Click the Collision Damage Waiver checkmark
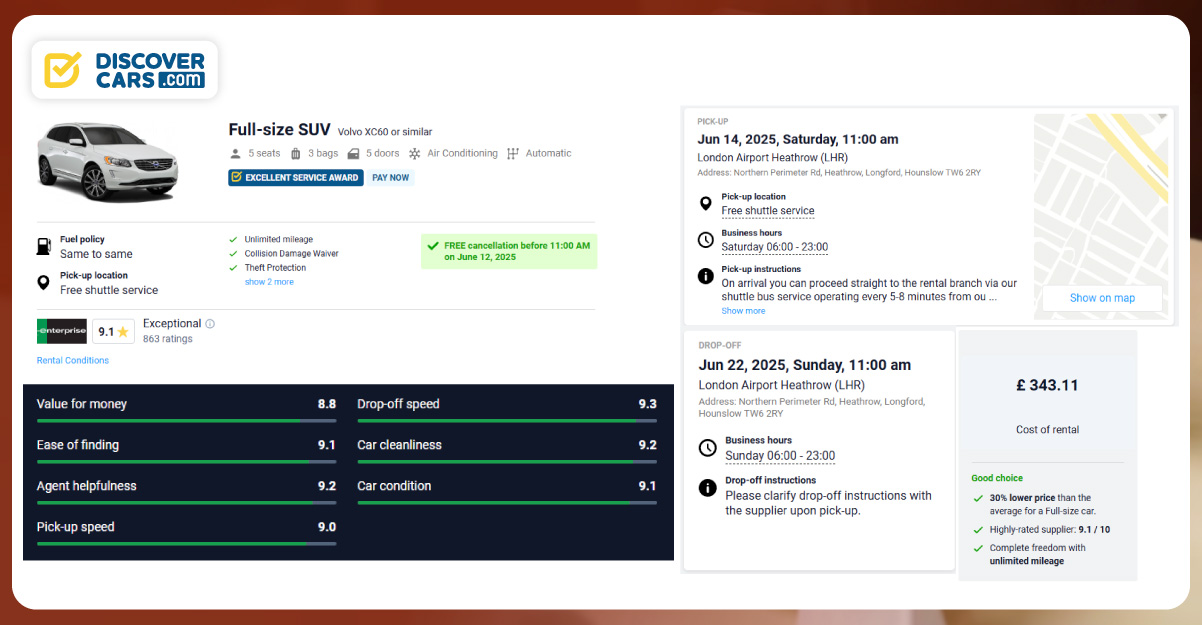This screenshot has width=1202, height=625. pyautogui.click(x=233, y=254)
